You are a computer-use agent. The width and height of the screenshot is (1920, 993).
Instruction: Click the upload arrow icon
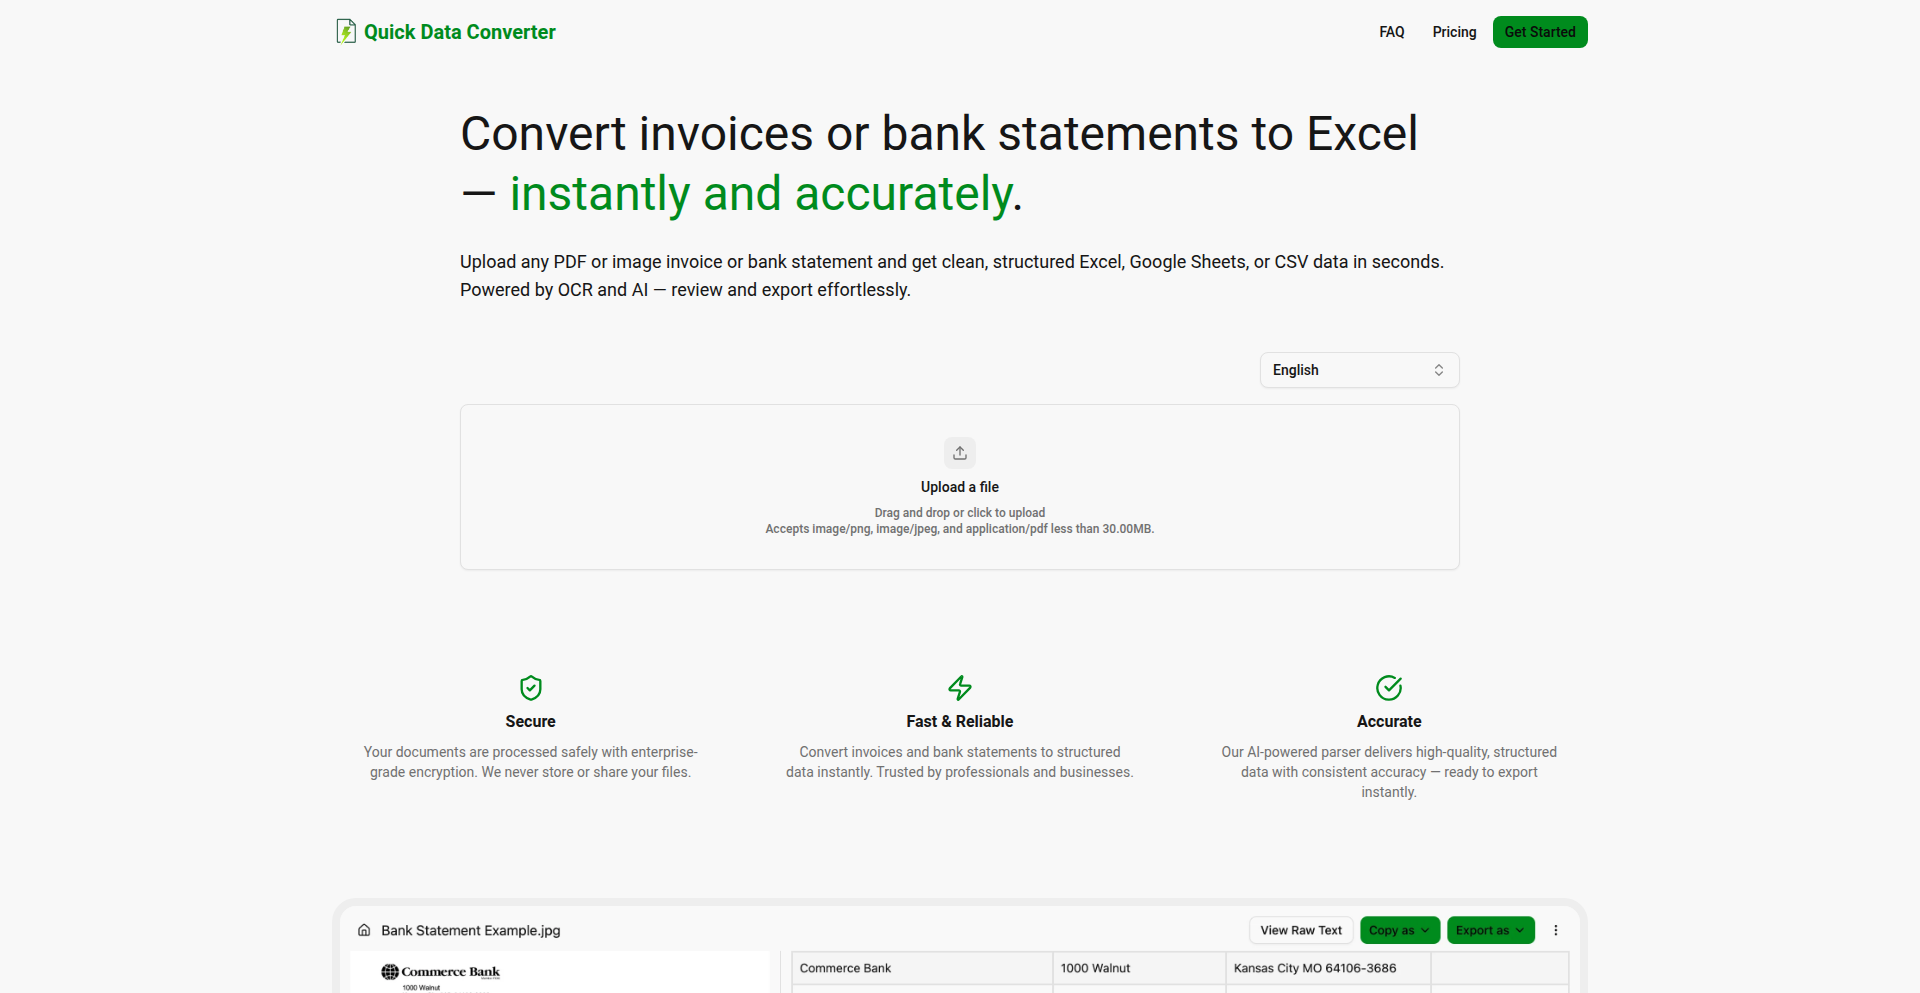point(960,453)
